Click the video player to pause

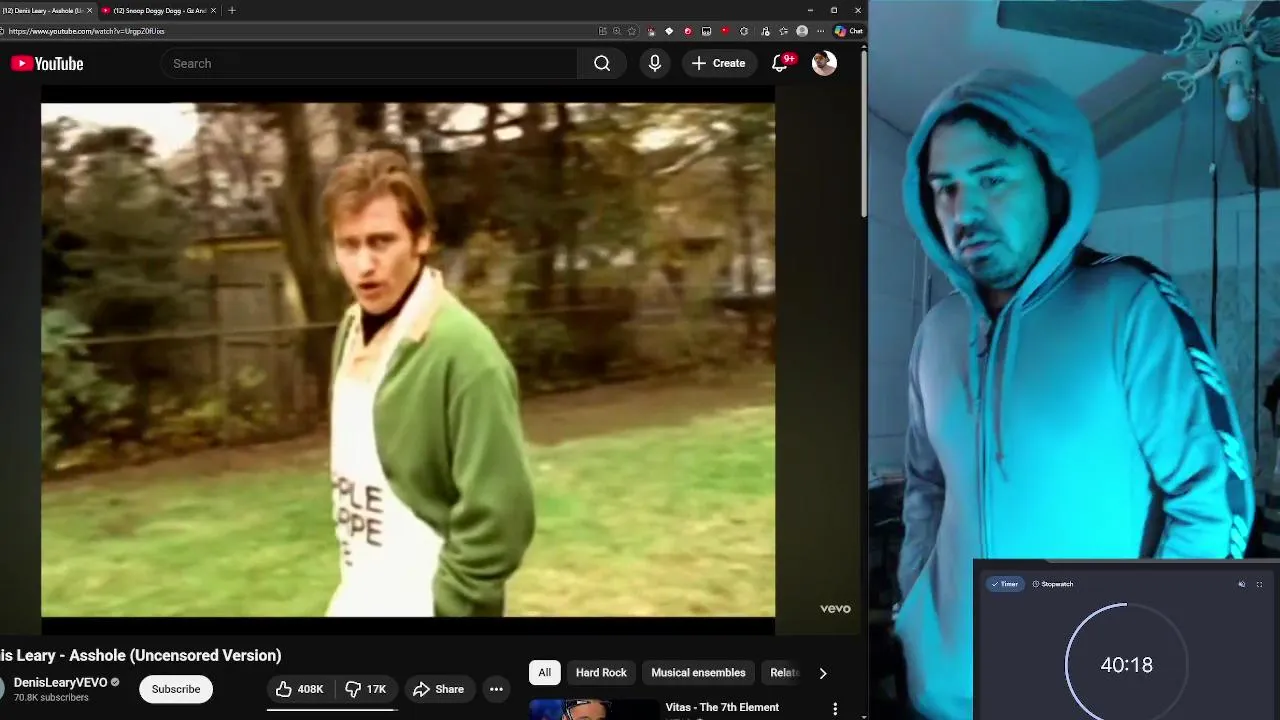[x=408, y=360]
